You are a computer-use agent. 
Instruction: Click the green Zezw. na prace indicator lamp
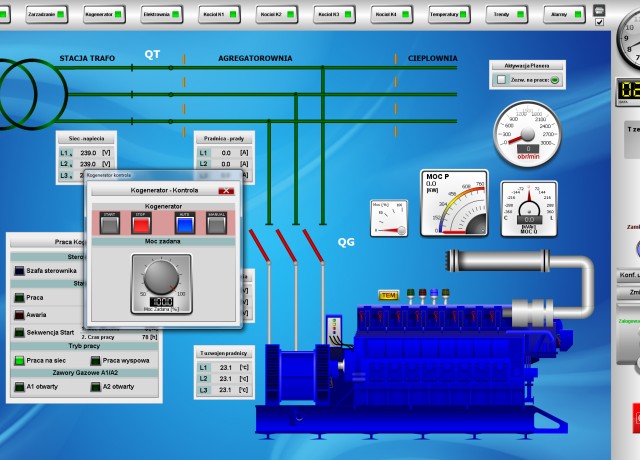pos(554,80)
